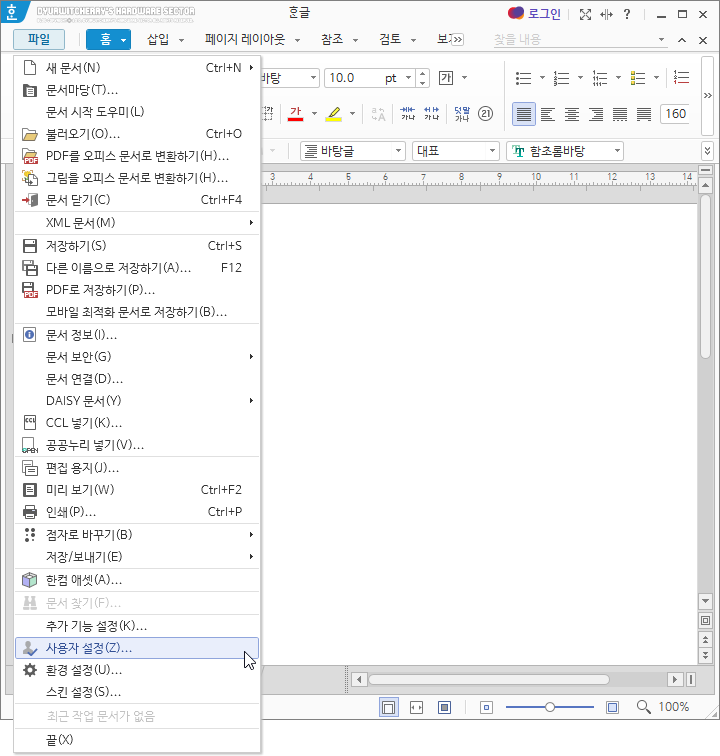Adjust the zoom slider handle

(x=550, y=707)
